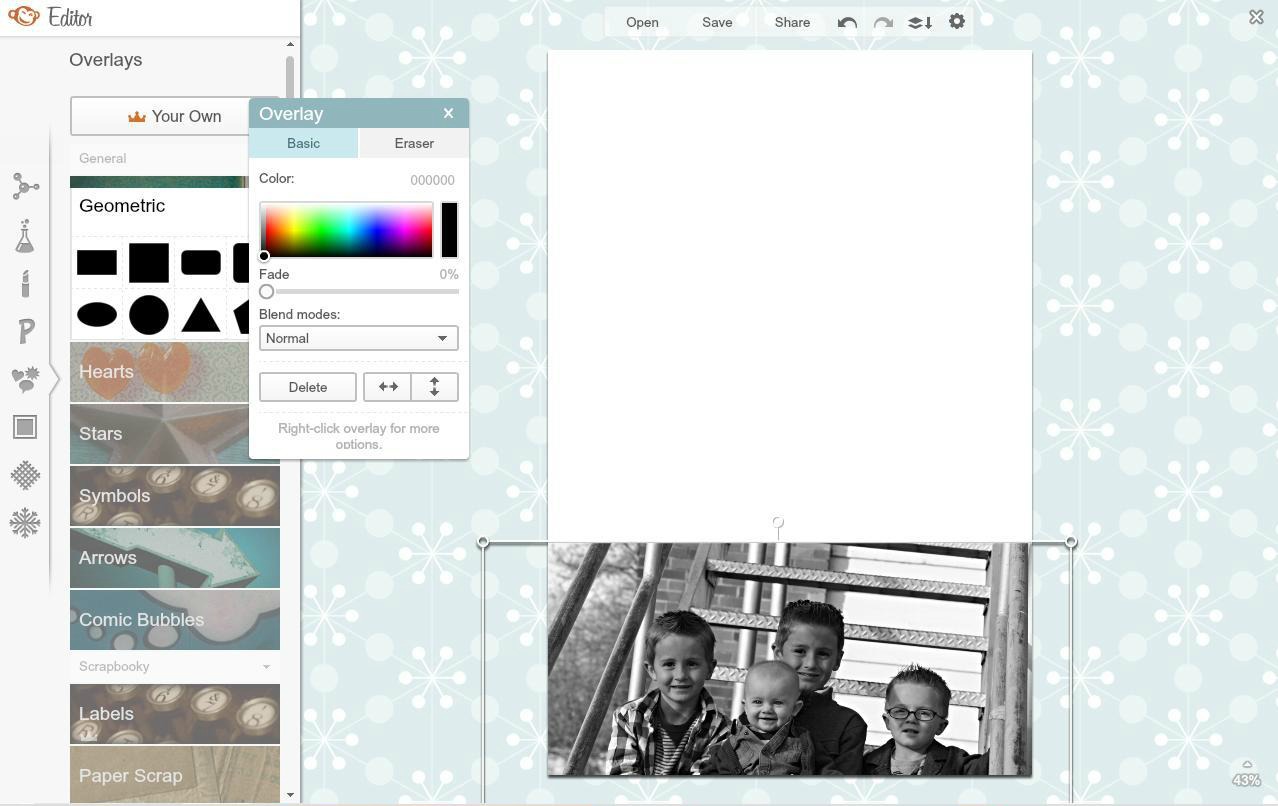1278x806 pixels.
Task: Open the Text tool P icon
Action: (x=26, y=331)
